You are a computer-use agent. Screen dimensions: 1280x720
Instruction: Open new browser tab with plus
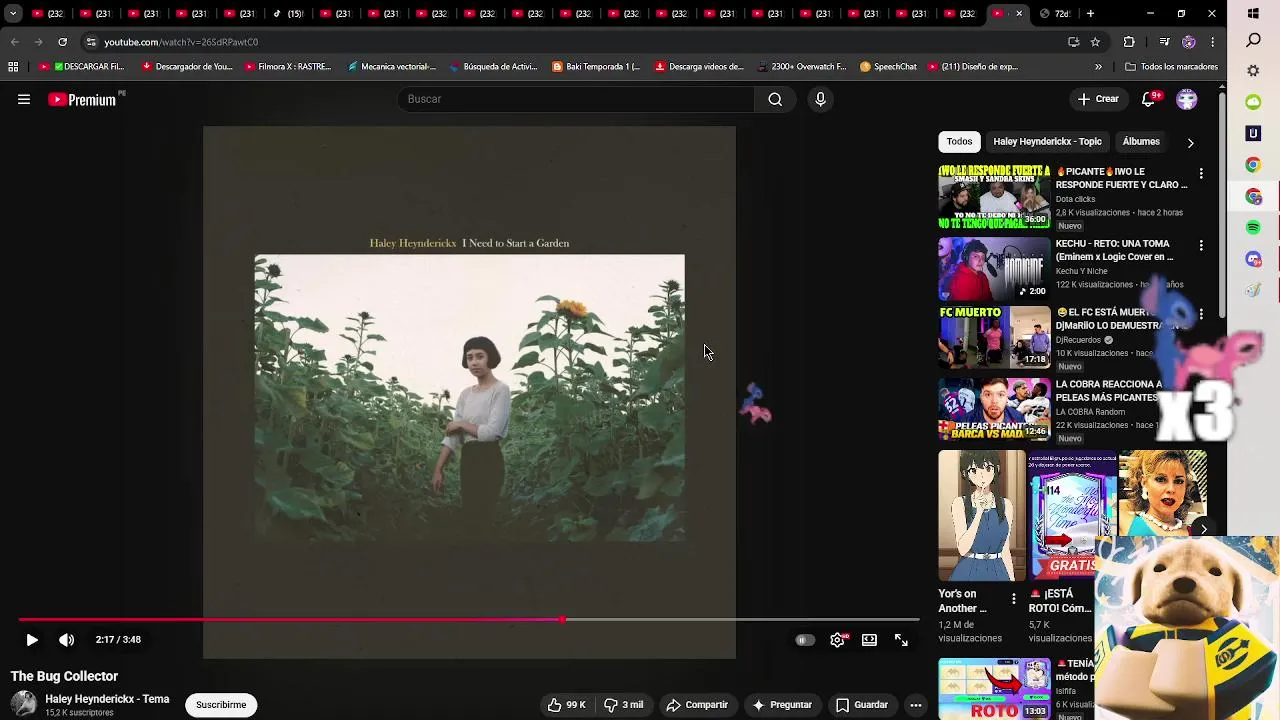1090,14
